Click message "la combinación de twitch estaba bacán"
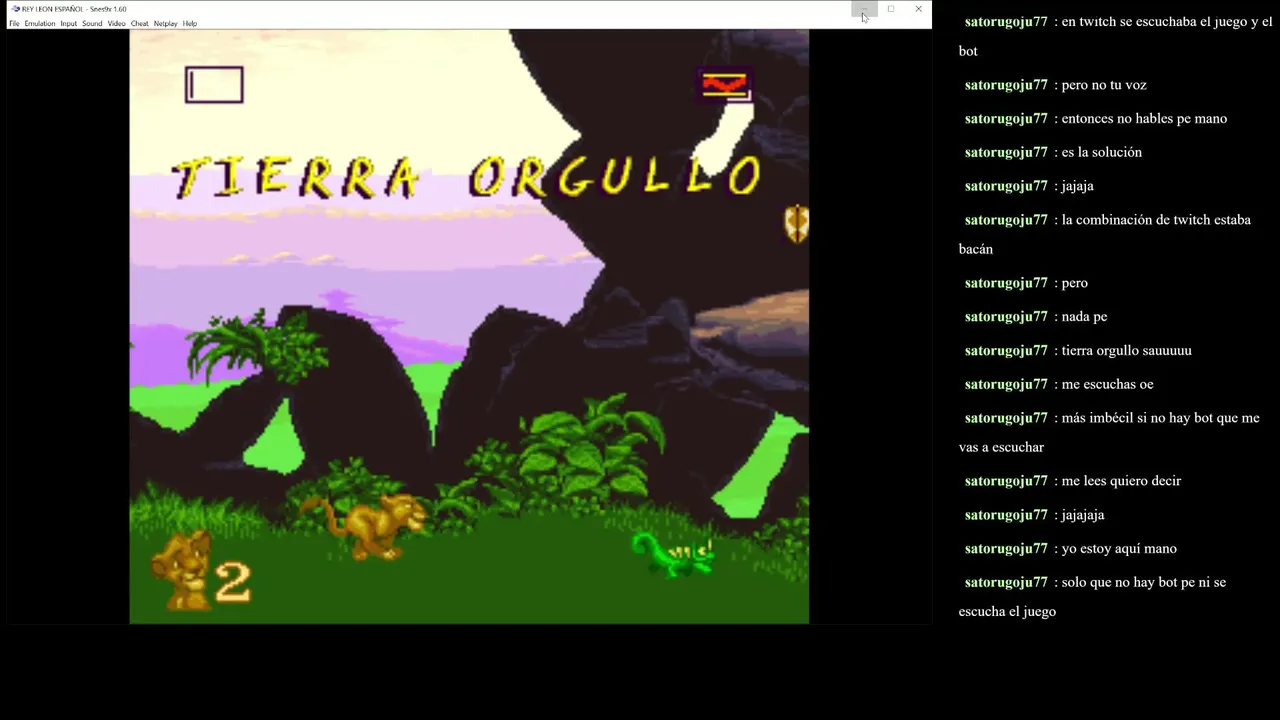The image size is (1280, 720). pyautogui.click(x=1105, y=235)
